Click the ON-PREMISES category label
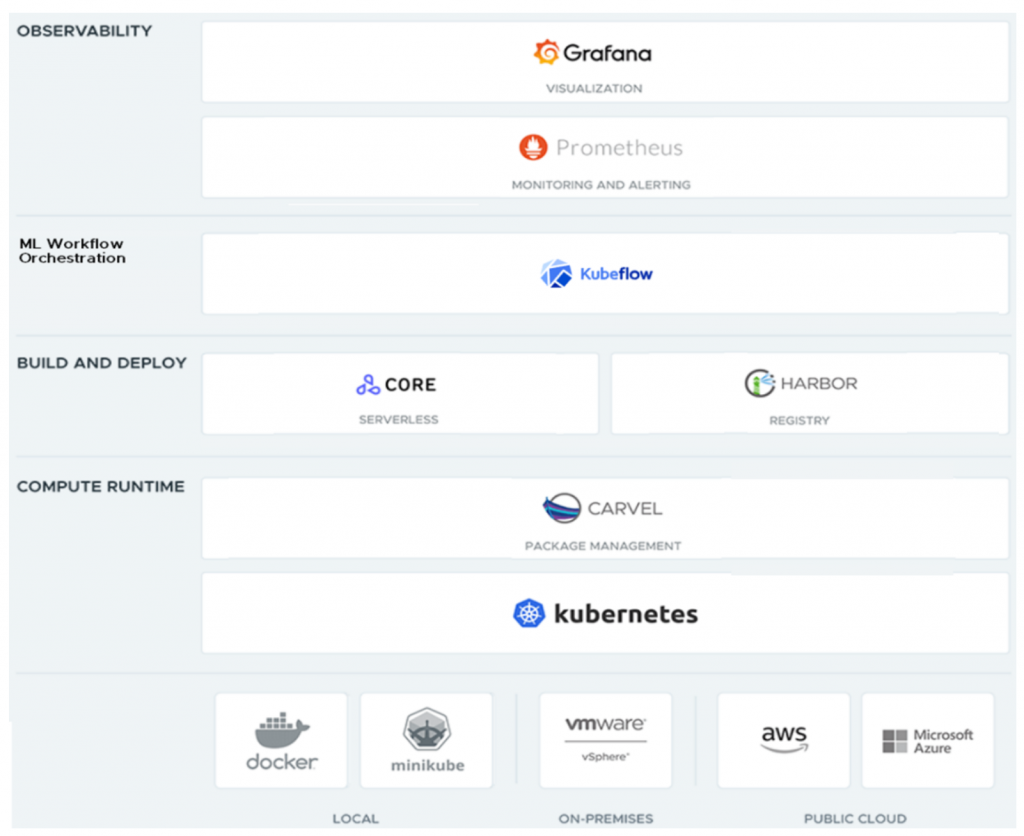The height and width of the screenshot is (836, 1024). (605, 818)
